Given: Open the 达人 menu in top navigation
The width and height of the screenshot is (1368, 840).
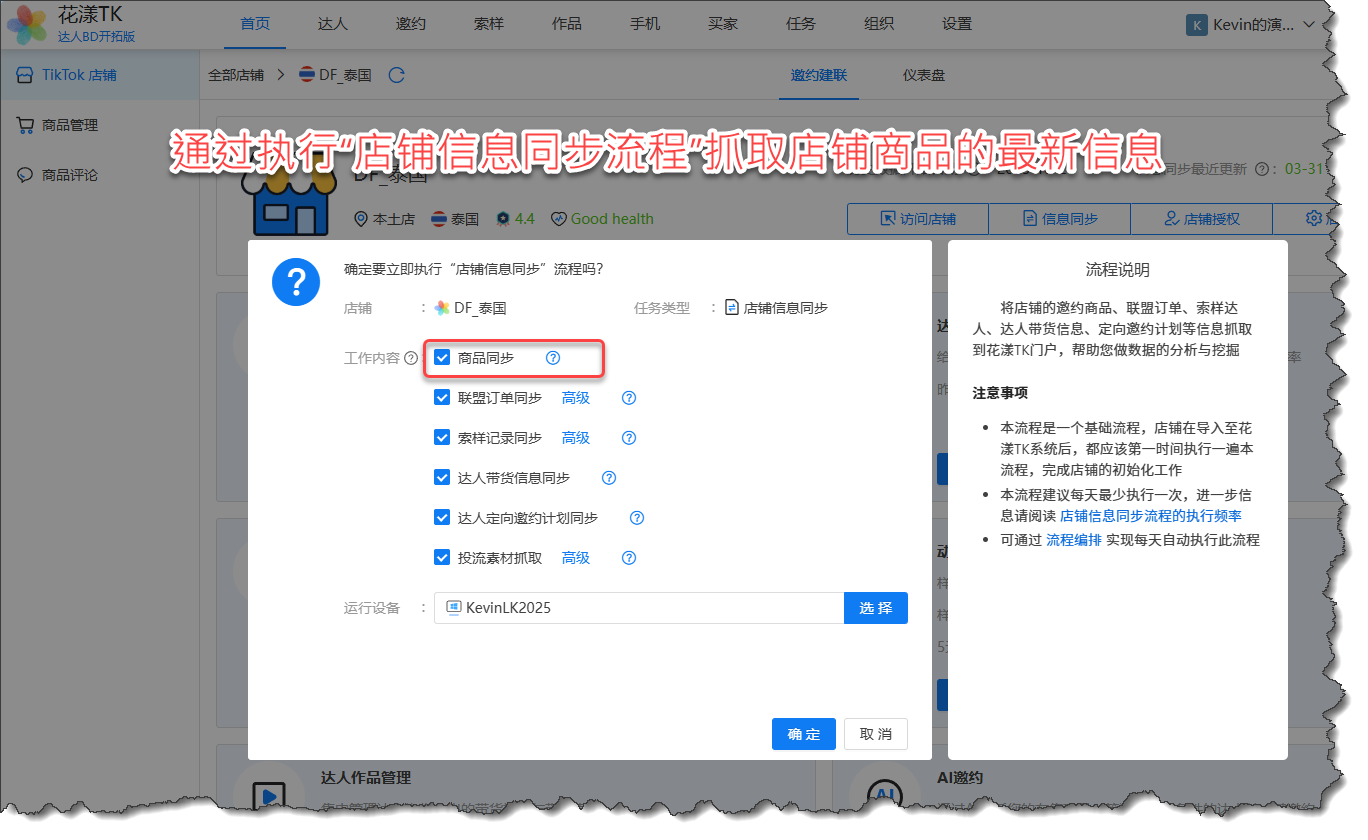Looking at the screenshot, I should (x=332, y=24).
